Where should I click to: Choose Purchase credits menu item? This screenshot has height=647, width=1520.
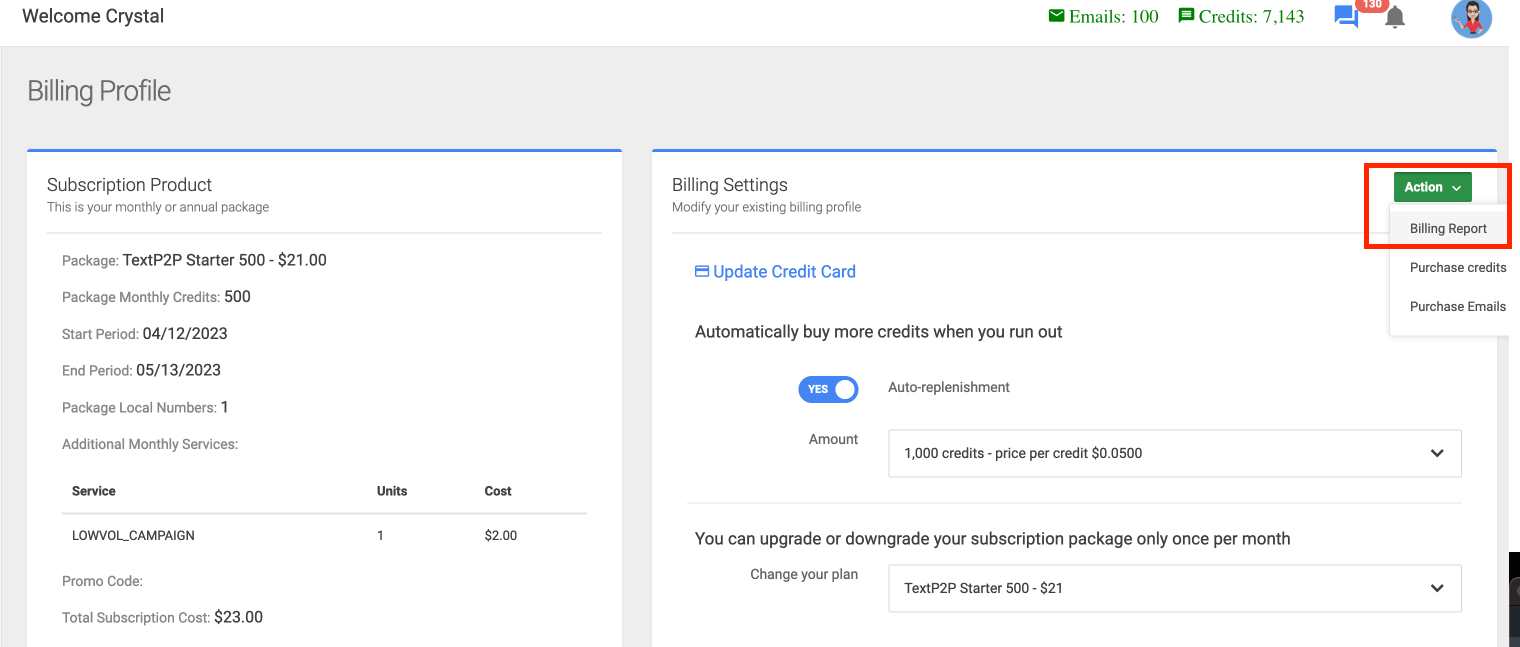1458,267
